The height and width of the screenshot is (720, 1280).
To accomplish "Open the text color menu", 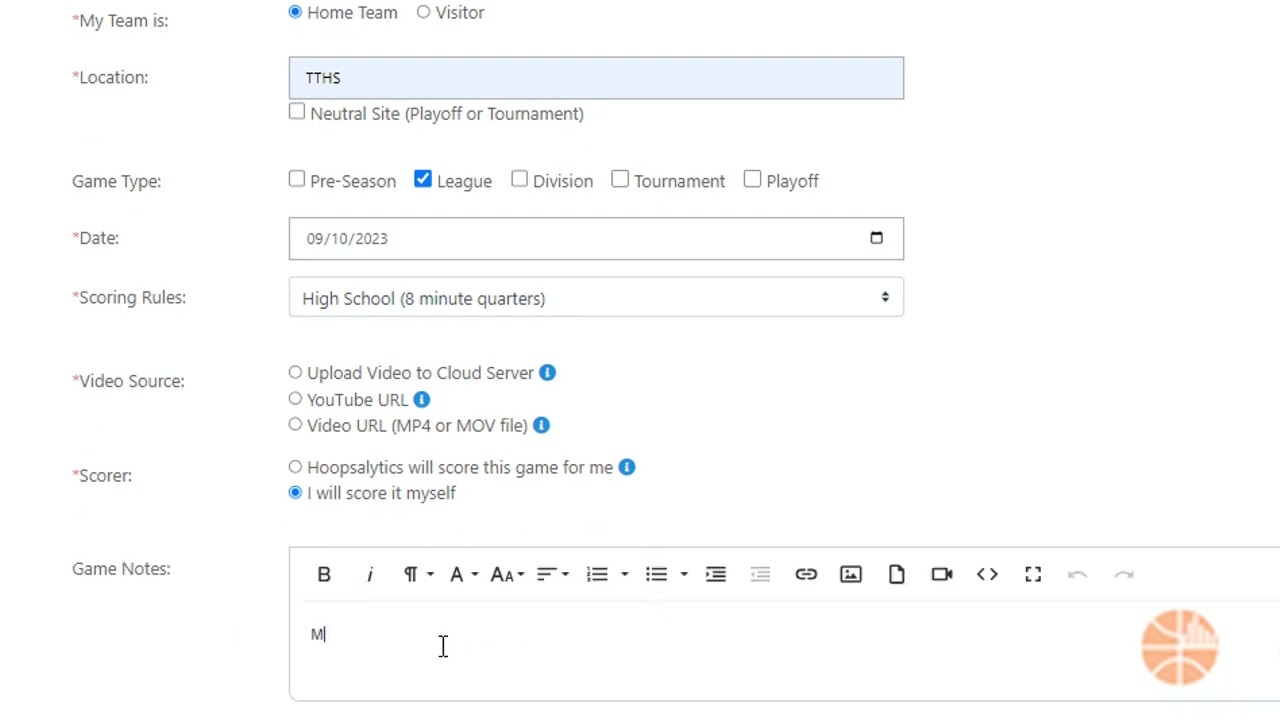I will [x=463, y=574].
